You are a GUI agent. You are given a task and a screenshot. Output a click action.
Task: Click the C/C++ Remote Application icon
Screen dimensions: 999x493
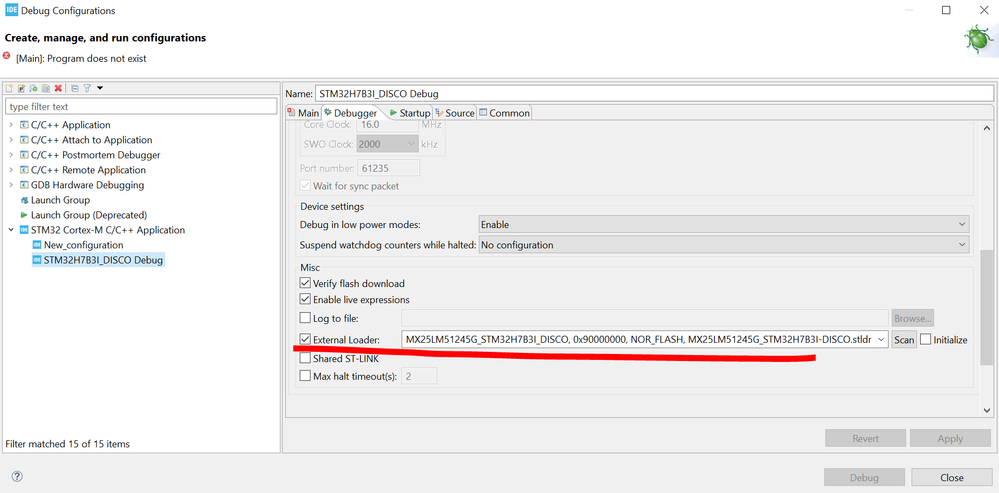(24, 170)
